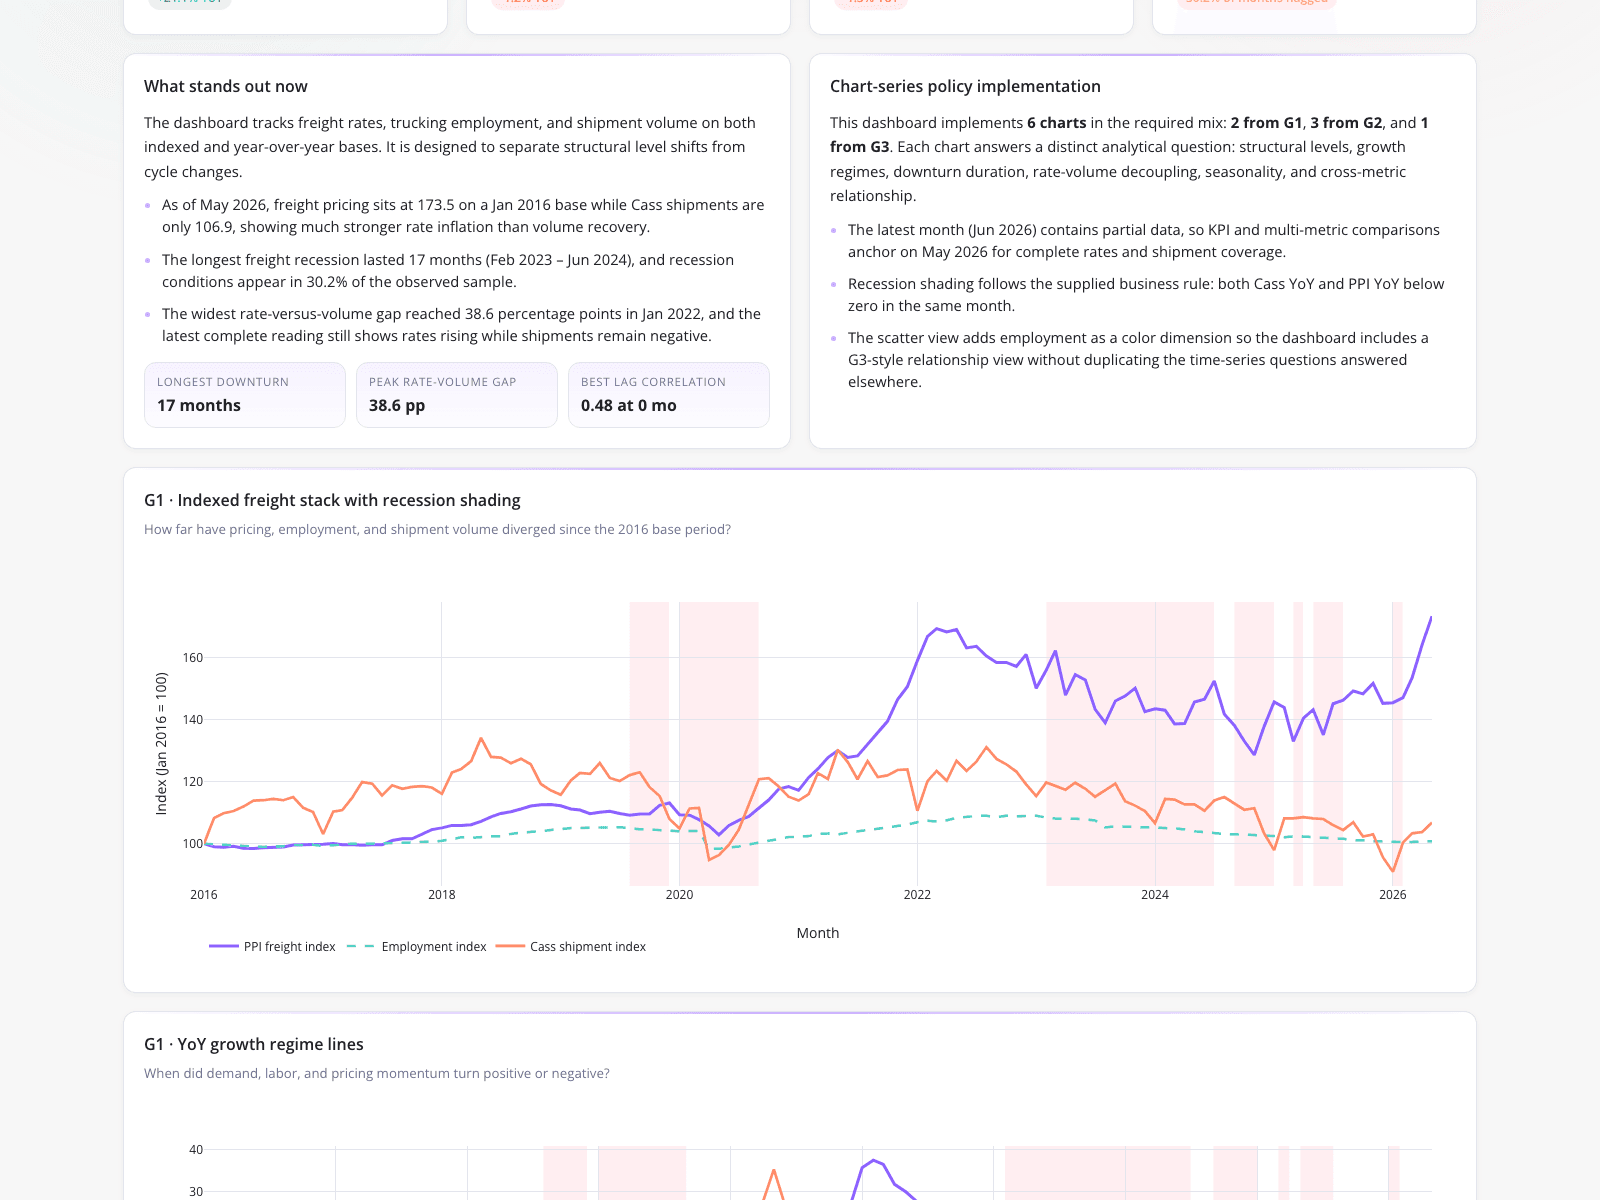Click the 2018 x-axis tick label
Viewport: 1600px width, 1200px height.
pyautogui.click(x=441, y=895)
